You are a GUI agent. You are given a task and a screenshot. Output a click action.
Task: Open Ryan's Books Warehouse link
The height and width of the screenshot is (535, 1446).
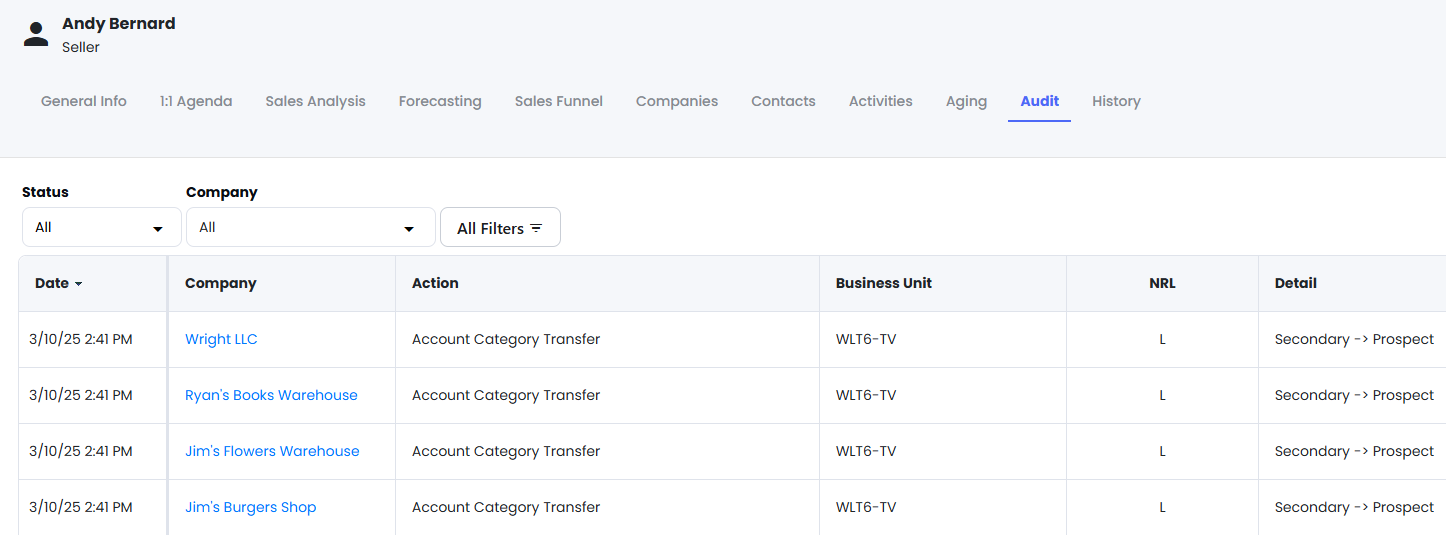pyautogui.click(x=271, y=395)
